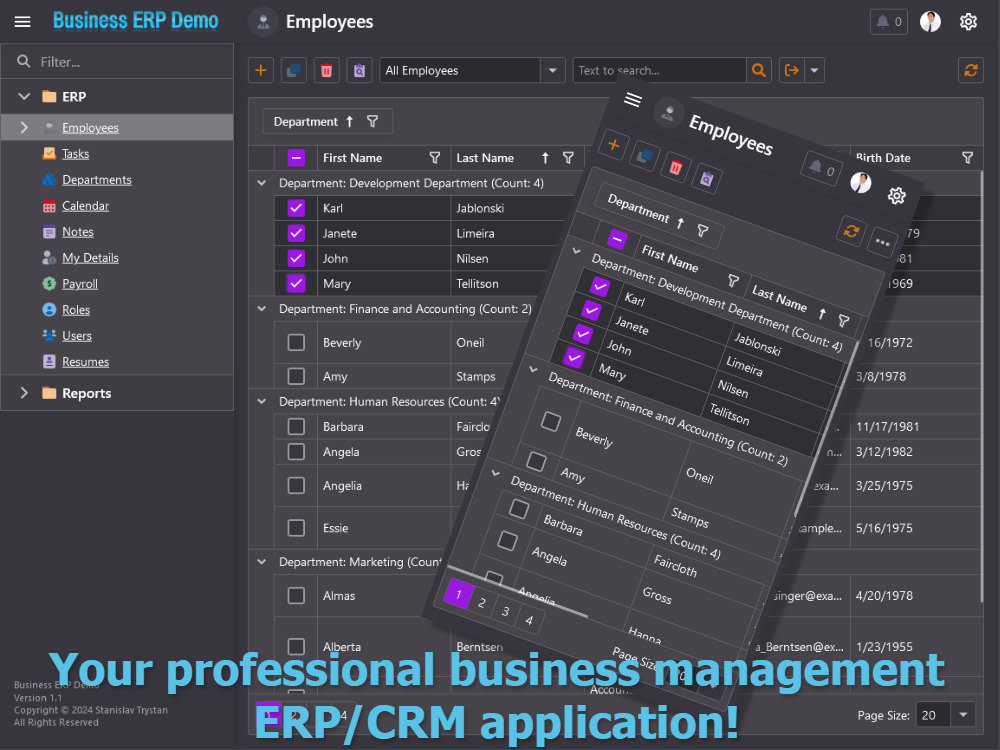Click the purple preview report icon
The width and height of the screenshot is (1000, 750).
(360, 70)
